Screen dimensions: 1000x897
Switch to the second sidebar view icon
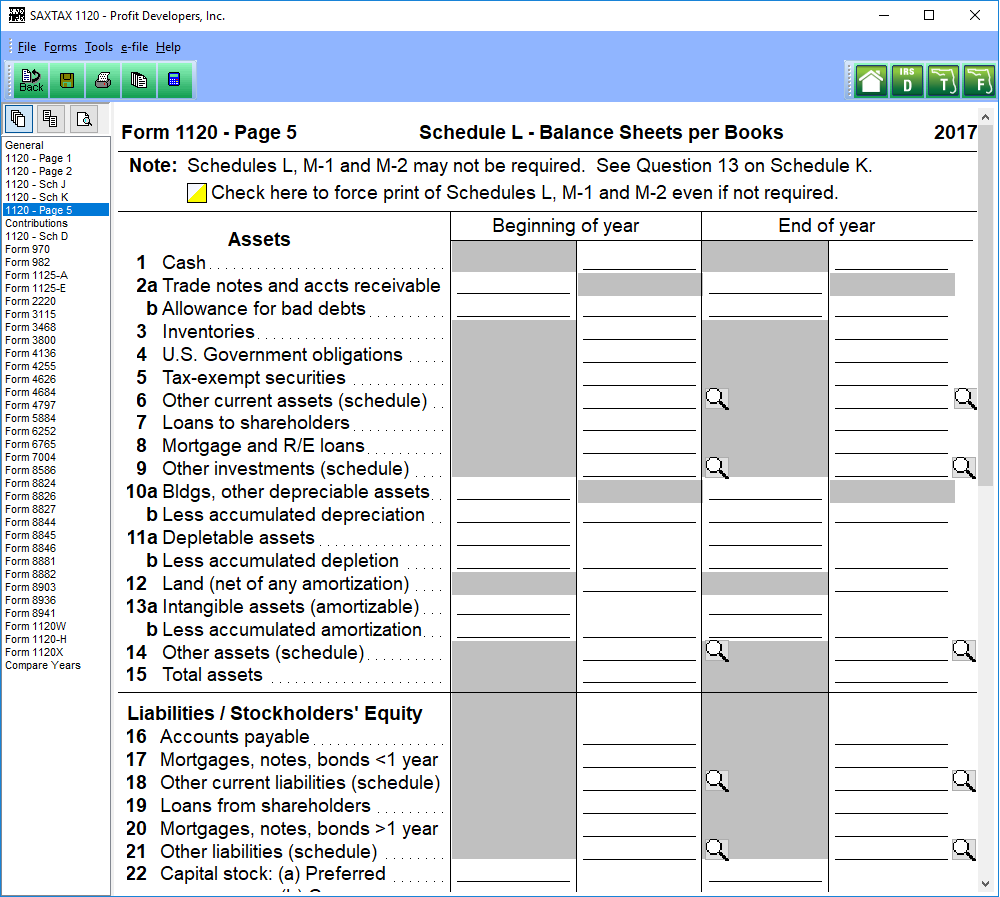coord(50,119)
